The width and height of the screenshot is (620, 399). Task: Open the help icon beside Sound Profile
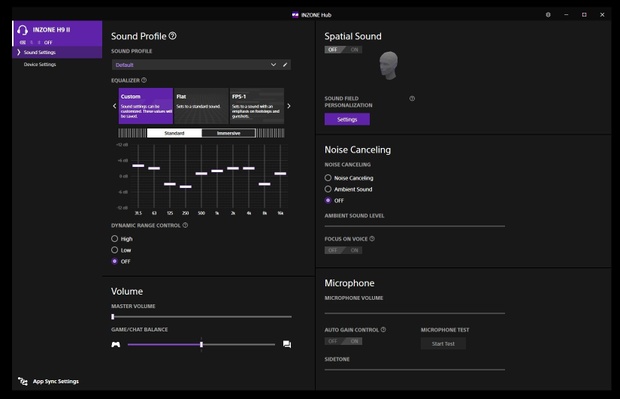(172, 36)
